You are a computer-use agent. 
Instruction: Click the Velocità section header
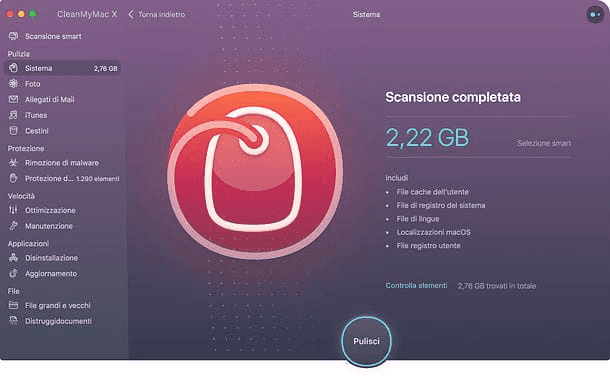(21, 196)
